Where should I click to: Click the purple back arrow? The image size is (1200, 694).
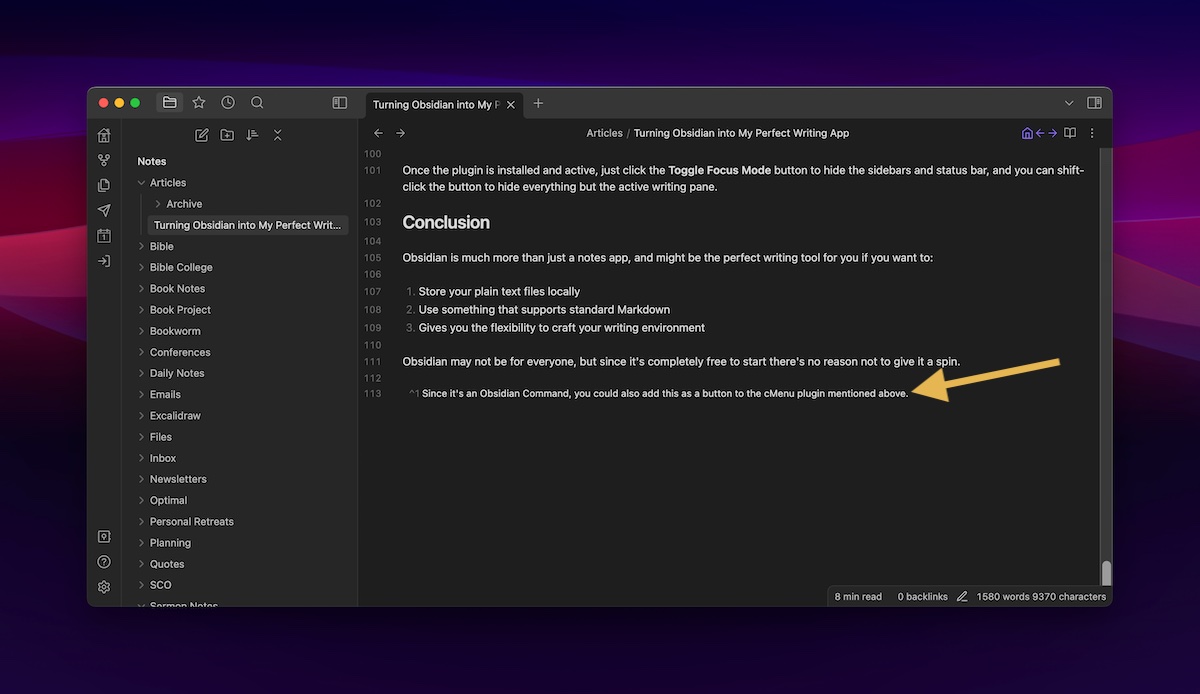[x=1040, y=133]
